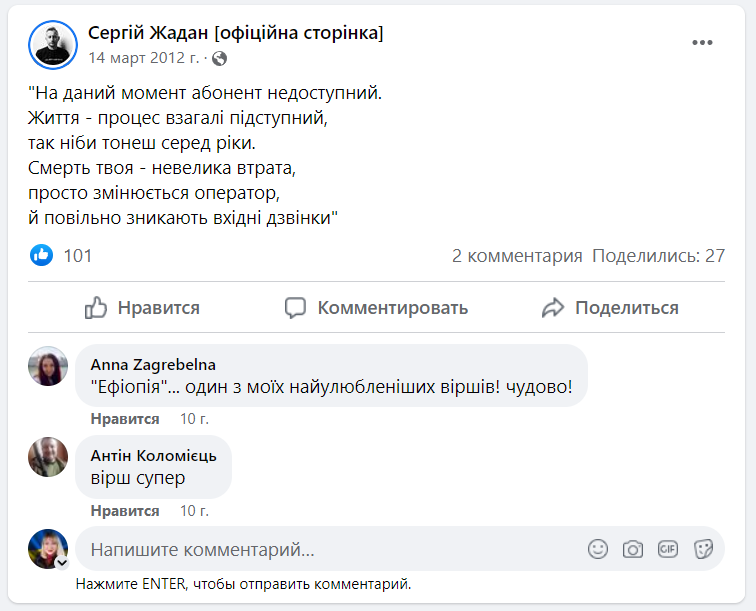Show who shared via Поделились: 27
756x611 pixels.
point(658,256)
